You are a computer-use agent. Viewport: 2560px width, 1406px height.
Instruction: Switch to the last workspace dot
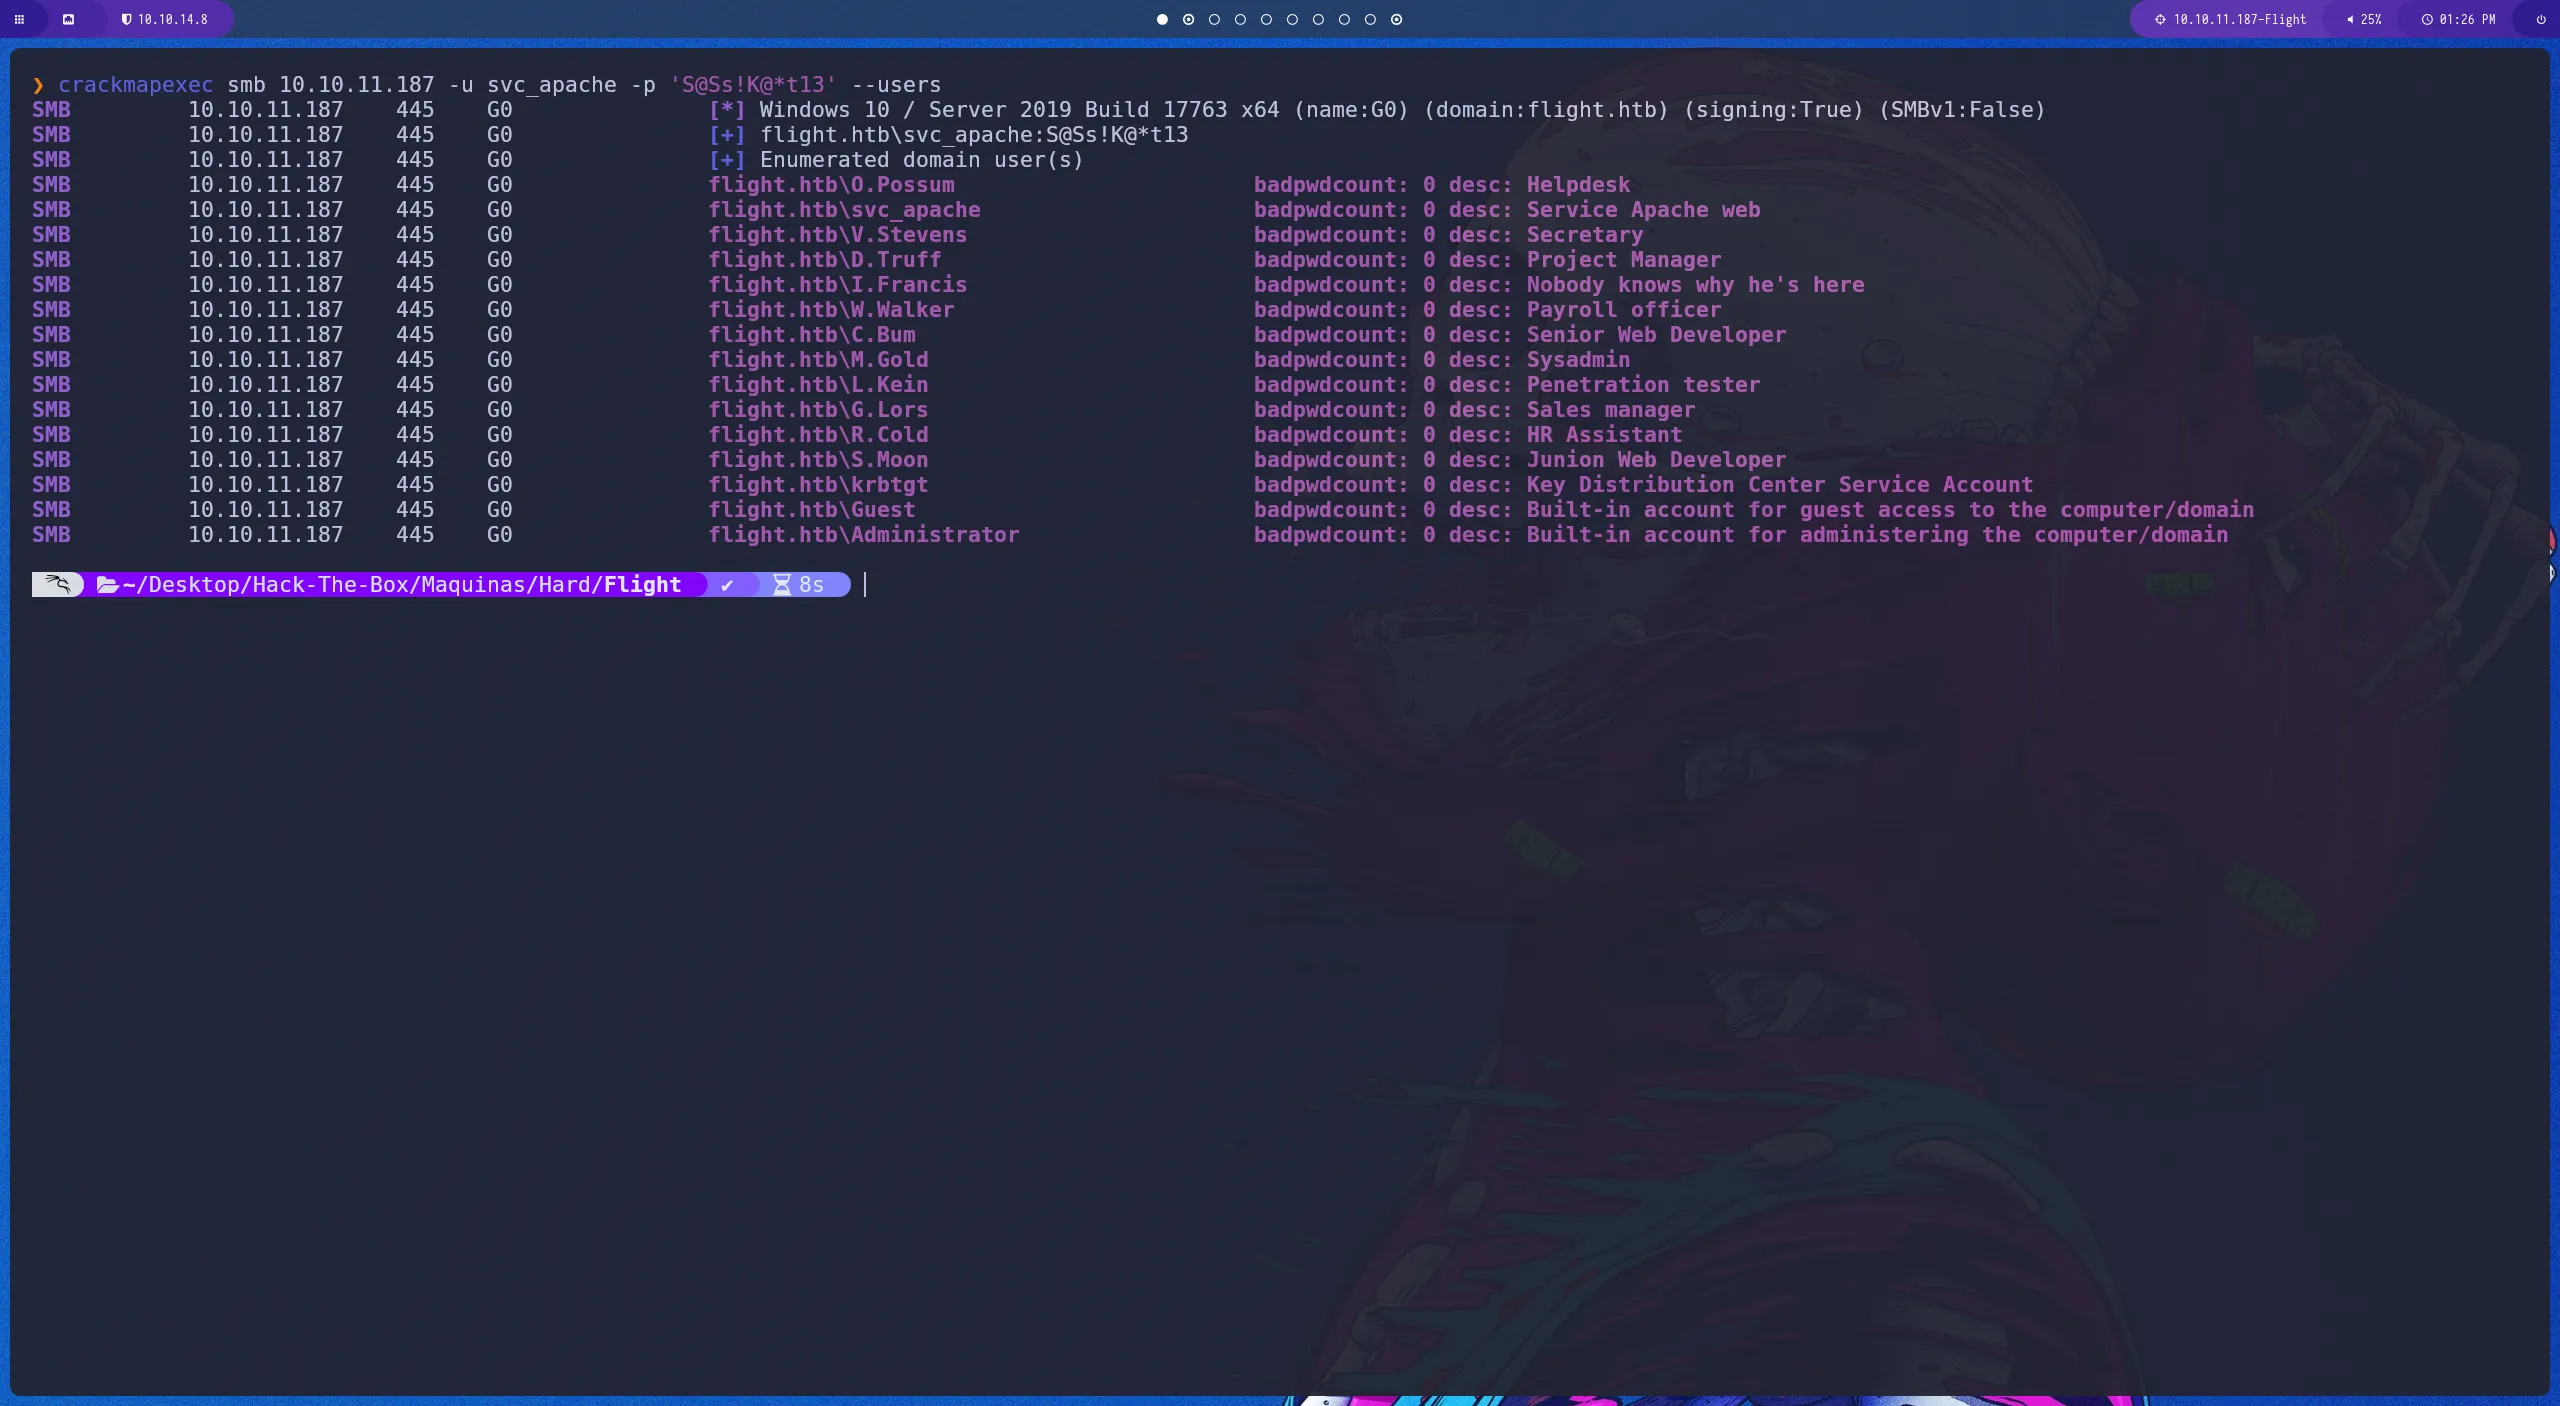point(1396,19)
